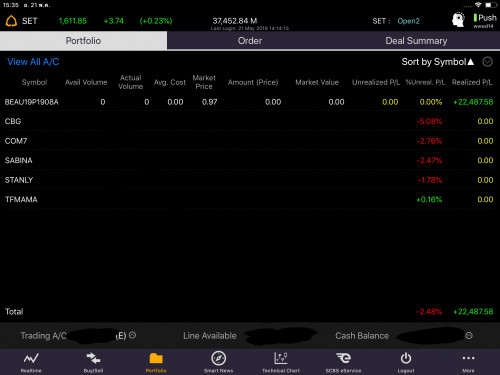Click the %Unreal. P/L column header
Screen dimensions: 500x375
coord(425,82)
